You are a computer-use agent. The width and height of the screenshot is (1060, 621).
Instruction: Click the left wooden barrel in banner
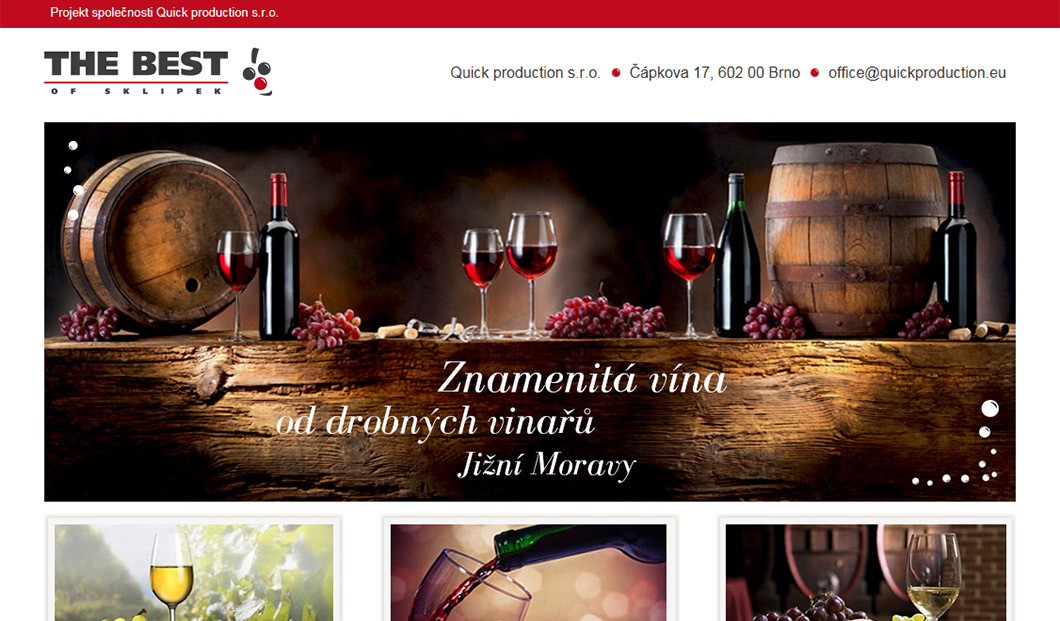click(x=157, y=240)
